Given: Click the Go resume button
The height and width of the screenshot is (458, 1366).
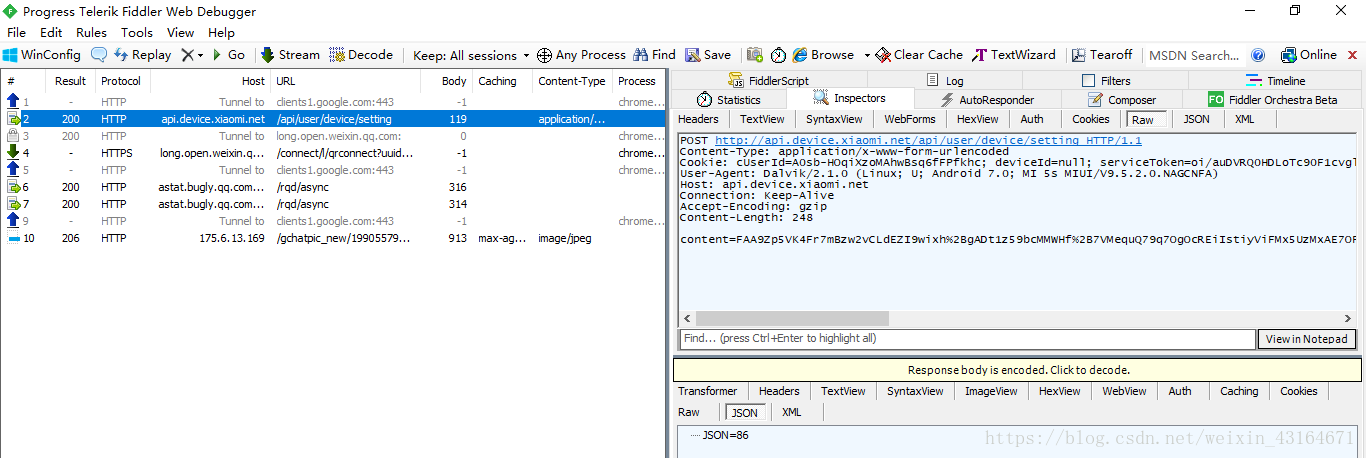Looking at the screenshot, I should click(227, 55).
